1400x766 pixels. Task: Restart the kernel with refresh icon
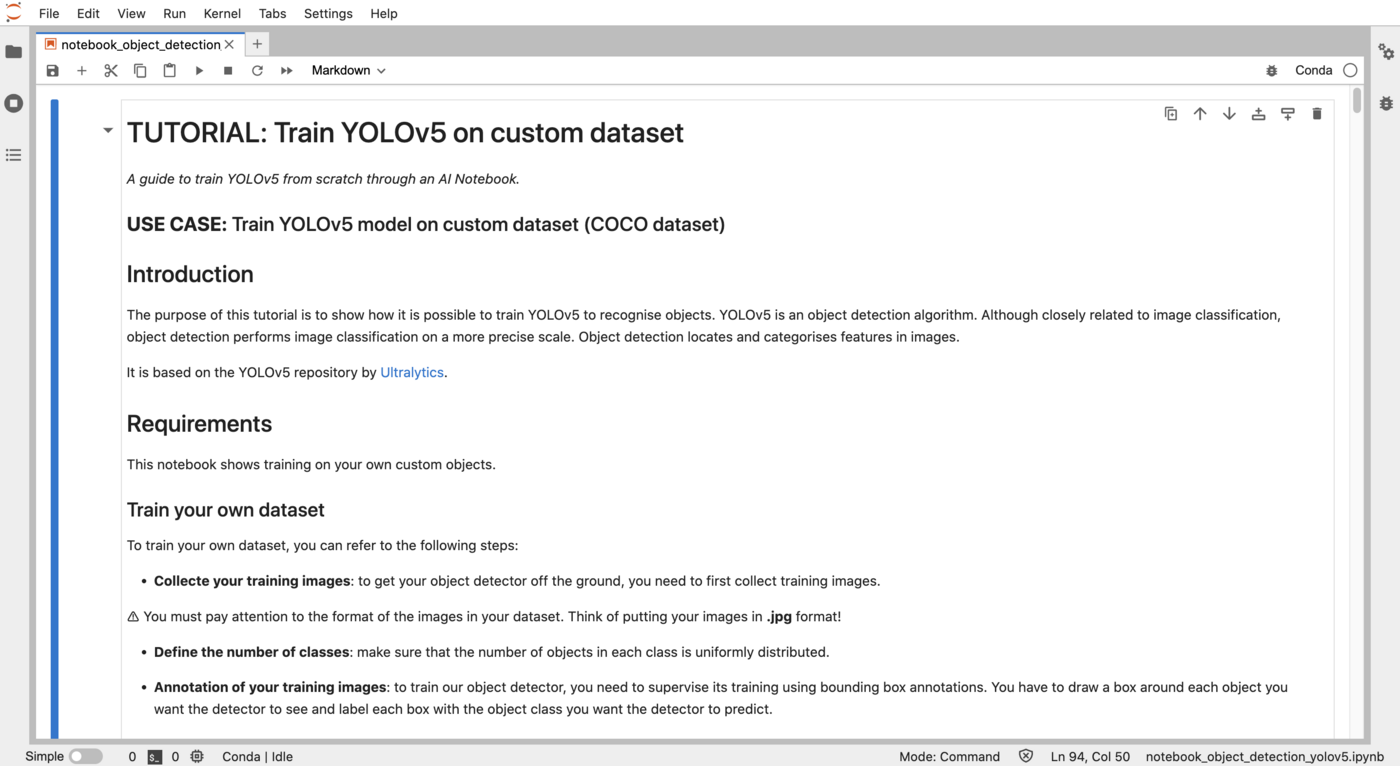click(x=257, y=71)
